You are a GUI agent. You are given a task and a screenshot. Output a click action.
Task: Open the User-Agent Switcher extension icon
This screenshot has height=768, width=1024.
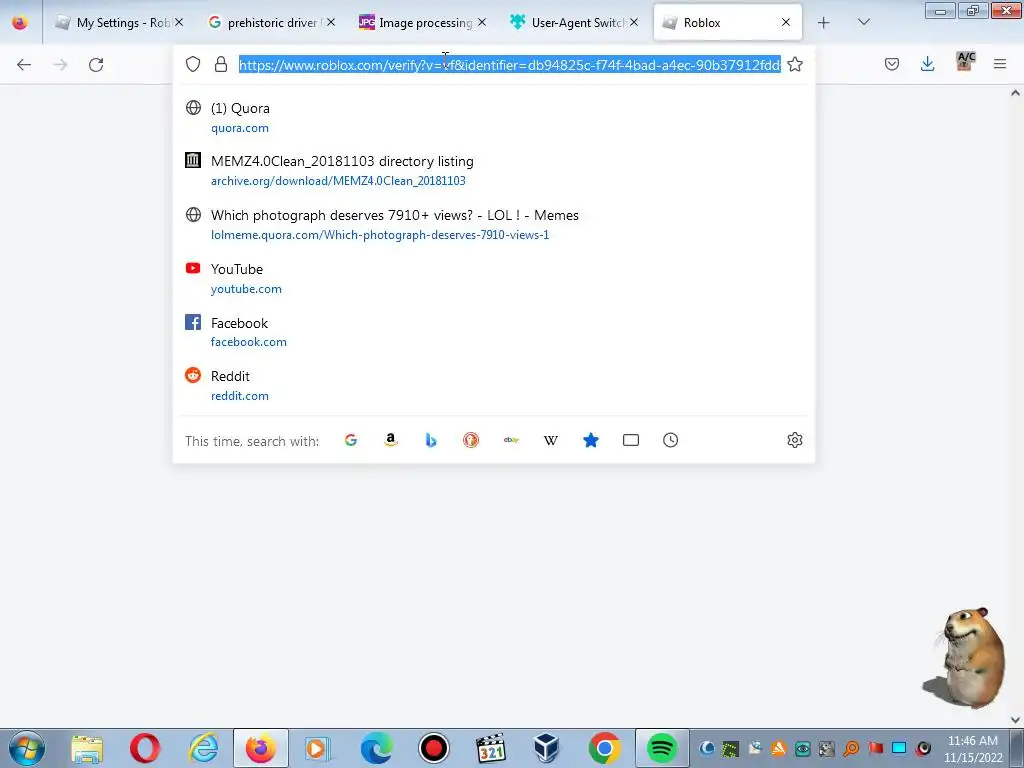(x=965, y=61)
